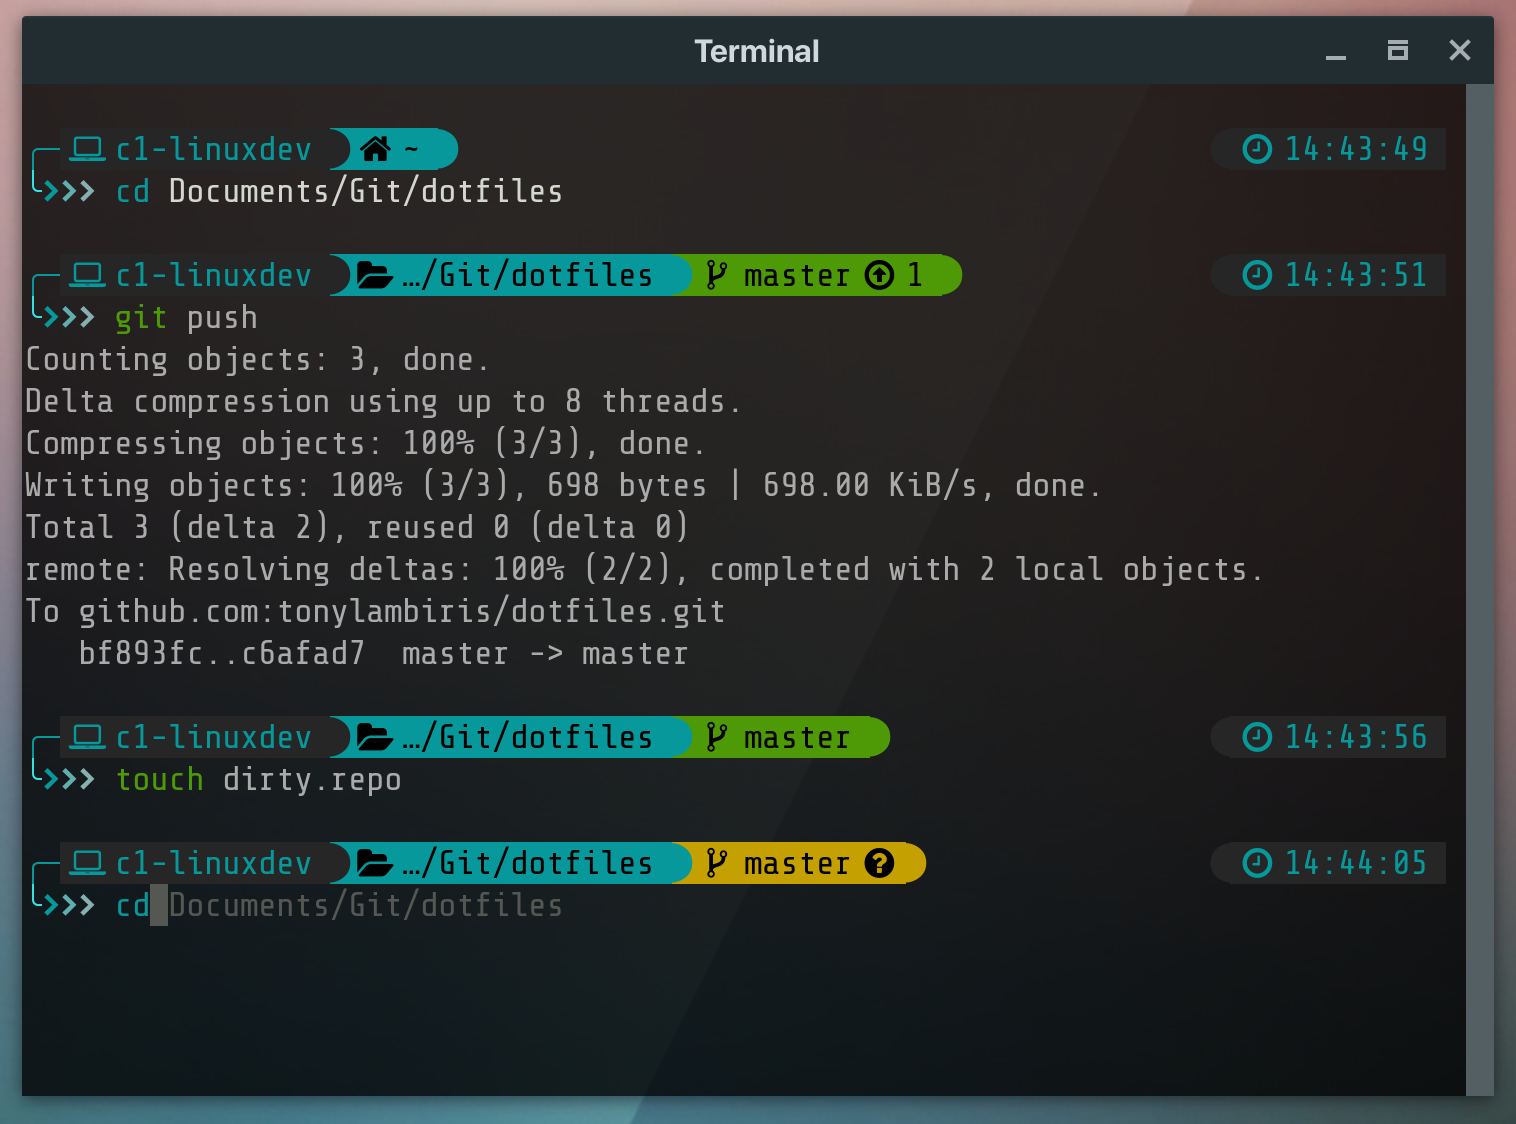Select the c1-linuxdev hostname segment
This screenshot has width=1516, height=1124.
[212, 148]
